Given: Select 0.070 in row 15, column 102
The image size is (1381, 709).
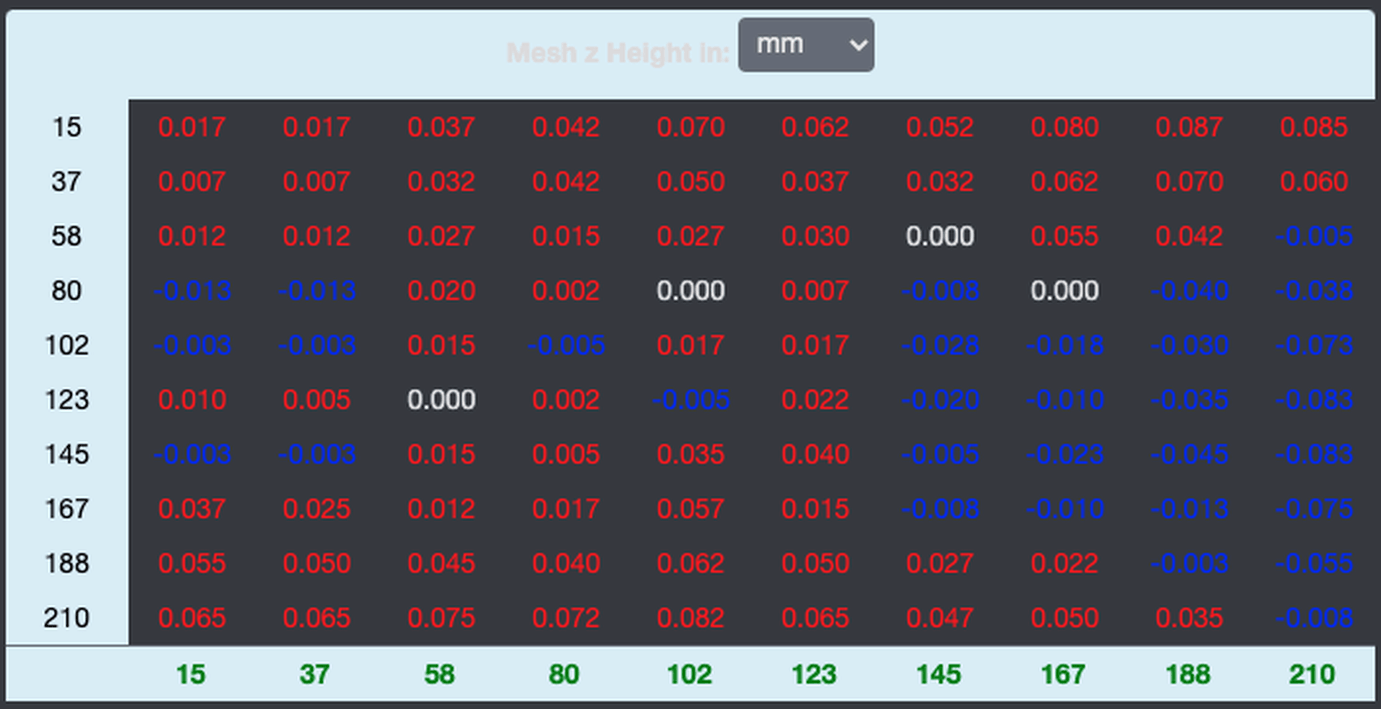Looking at the screenshot, I should (x=691, y=127).
